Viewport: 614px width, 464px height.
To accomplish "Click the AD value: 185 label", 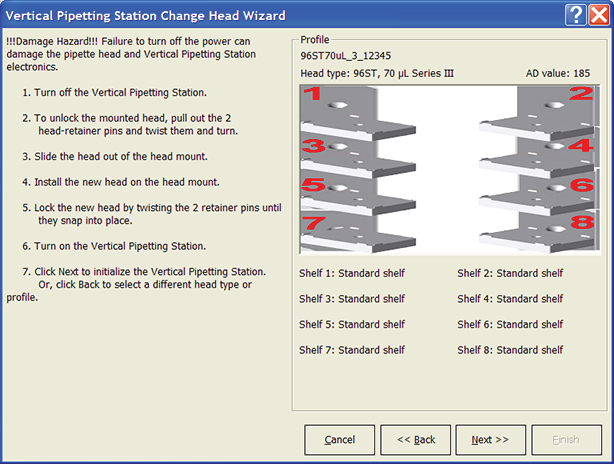I will point(558,74).
